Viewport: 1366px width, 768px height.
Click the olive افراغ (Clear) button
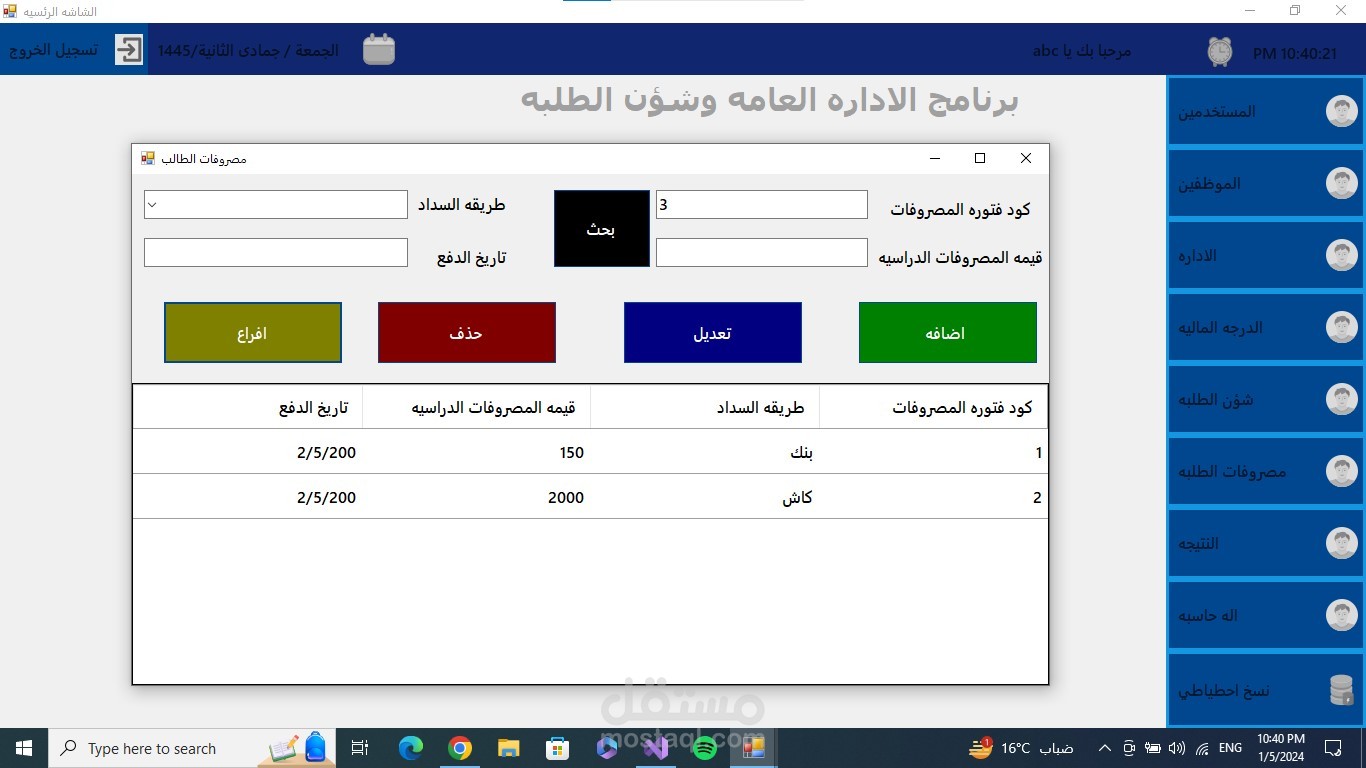[253, 333]
